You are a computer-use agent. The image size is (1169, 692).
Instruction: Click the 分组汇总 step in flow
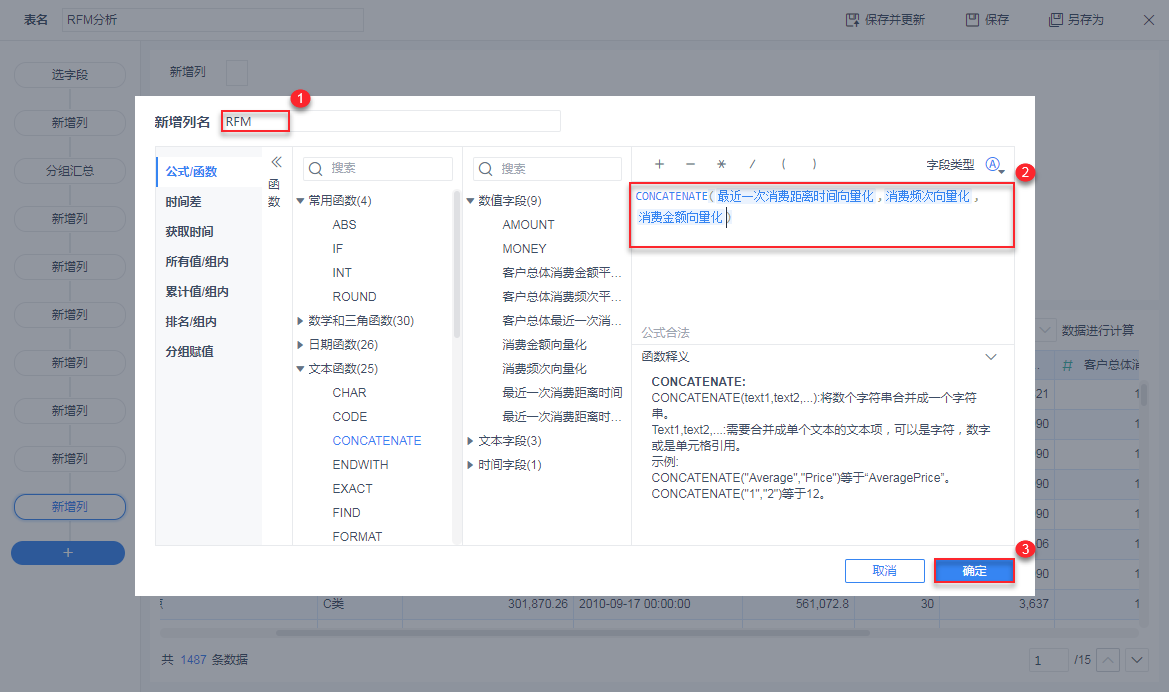tap(70, 171)
